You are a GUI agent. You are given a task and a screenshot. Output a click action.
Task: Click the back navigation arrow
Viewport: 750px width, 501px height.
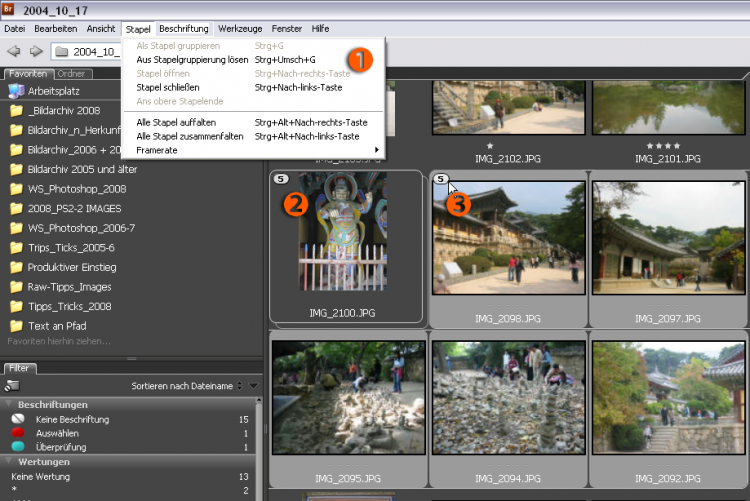(x=14, y=51)
